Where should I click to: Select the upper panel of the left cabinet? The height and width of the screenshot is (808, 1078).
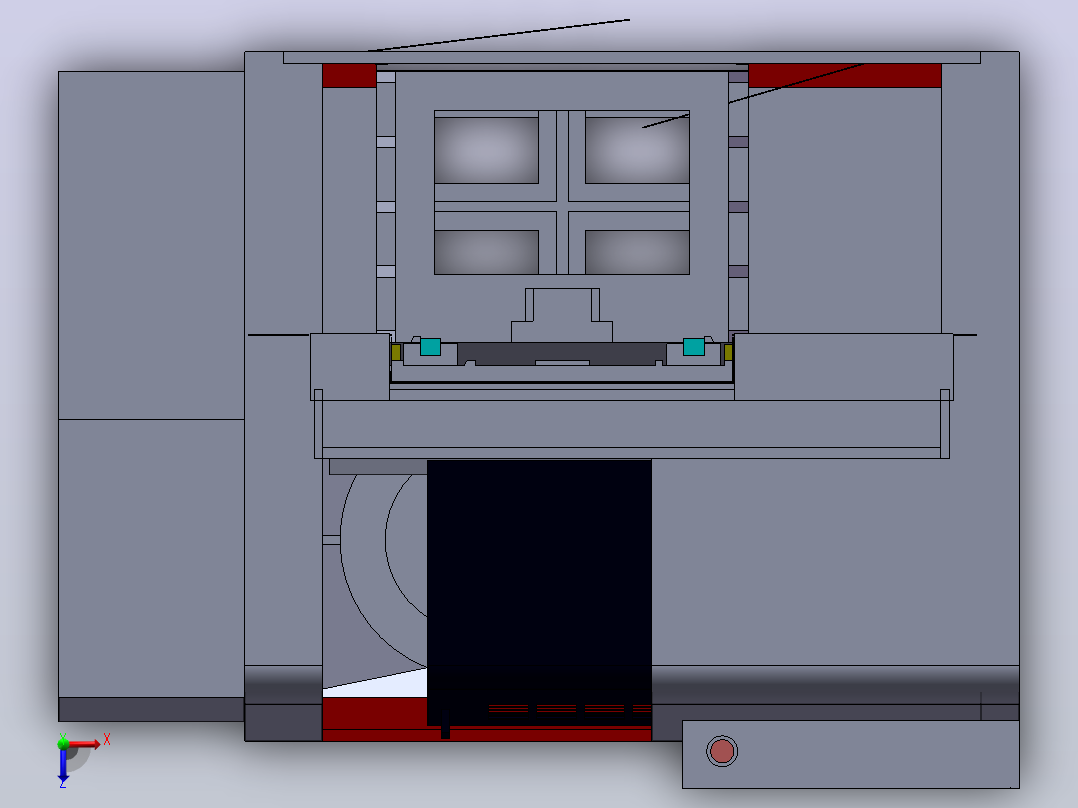[x=151, y=245]
